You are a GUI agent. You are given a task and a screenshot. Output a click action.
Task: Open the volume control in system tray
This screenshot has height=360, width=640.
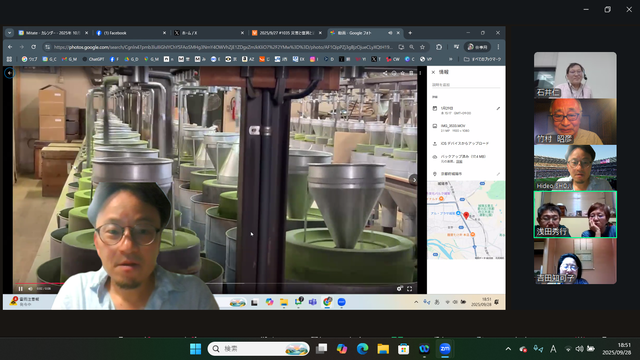click(579, 349)
